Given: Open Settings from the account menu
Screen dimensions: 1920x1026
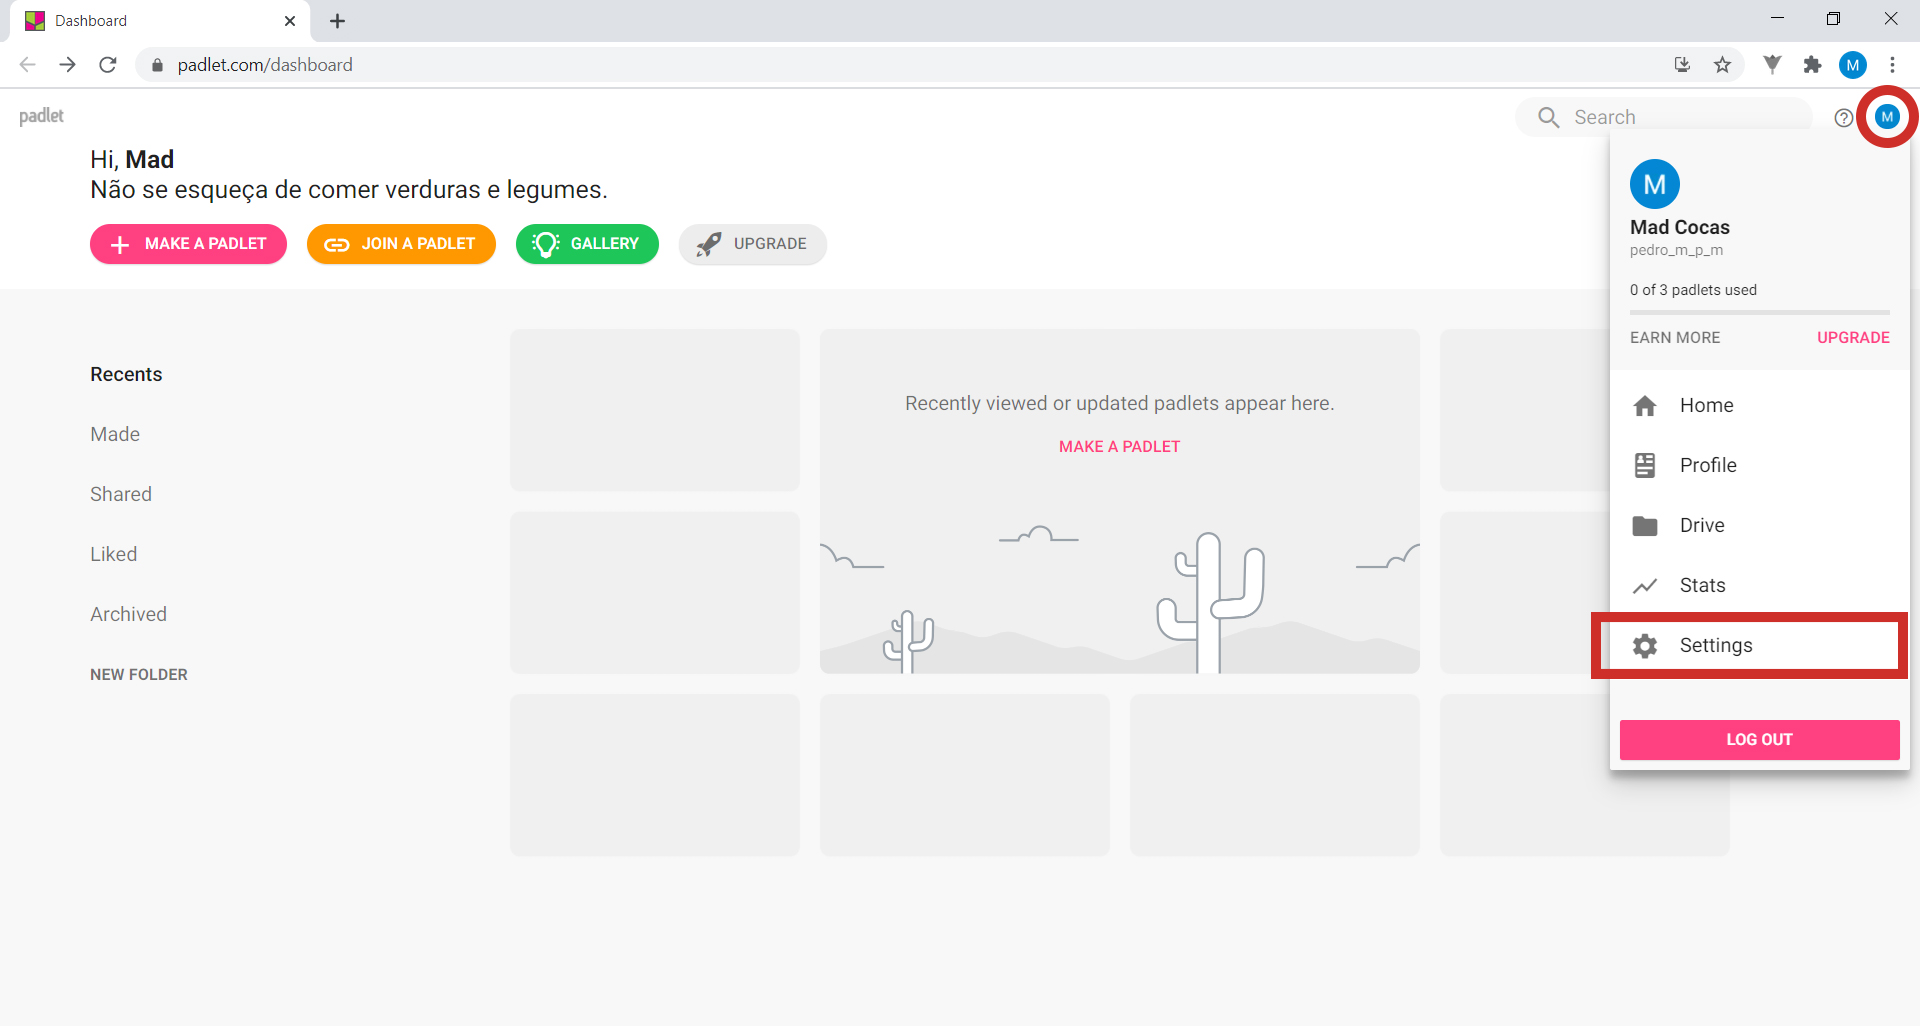Looking at the screenshot, I should [x=1760, y=645].
